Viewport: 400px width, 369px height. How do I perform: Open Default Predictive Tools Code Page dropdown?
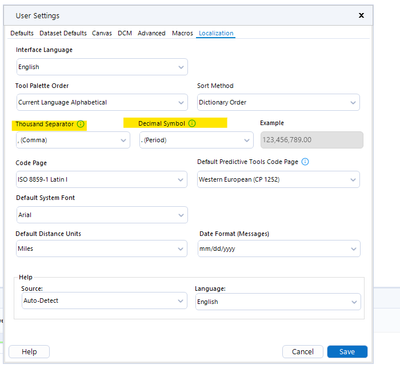[278, 180]
